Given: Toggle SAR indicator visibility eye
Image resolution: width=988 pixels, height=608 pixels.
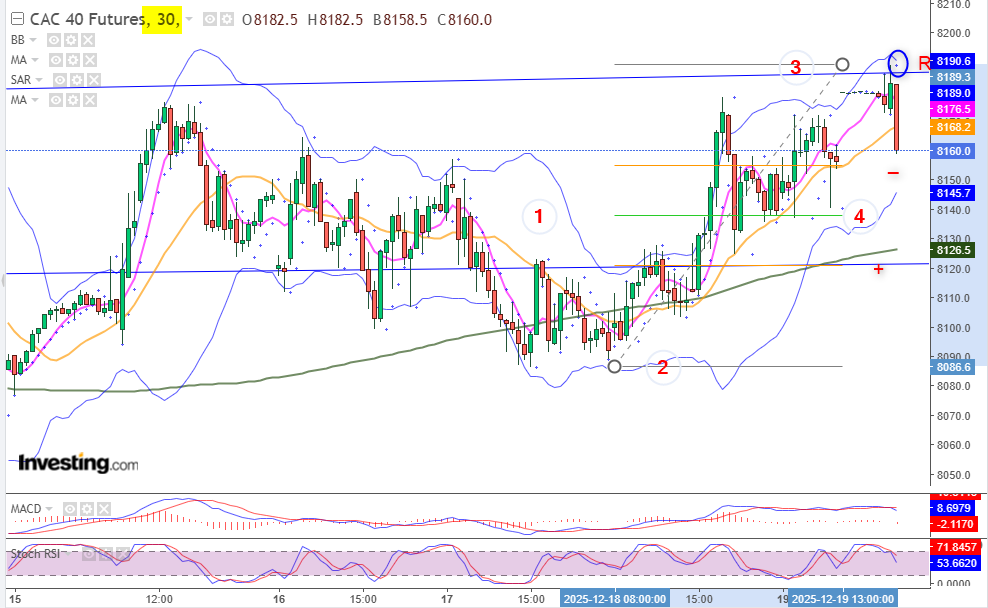Looking at the screenshot, I should [60, 80].
